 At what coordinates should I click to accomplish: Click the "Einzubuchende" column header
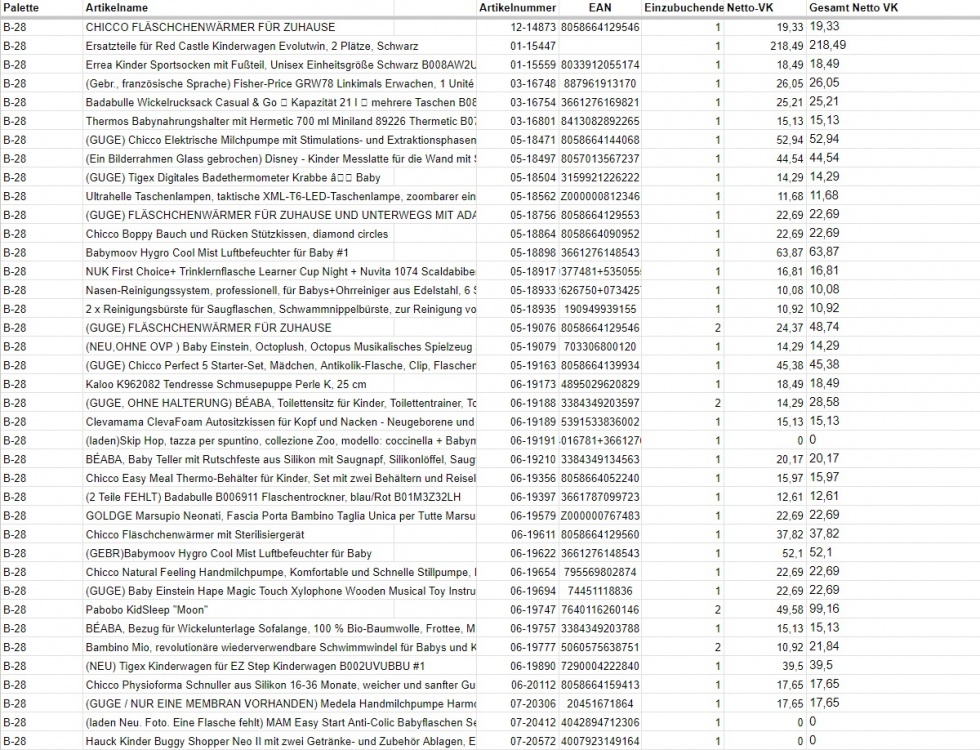pos(684,8)
